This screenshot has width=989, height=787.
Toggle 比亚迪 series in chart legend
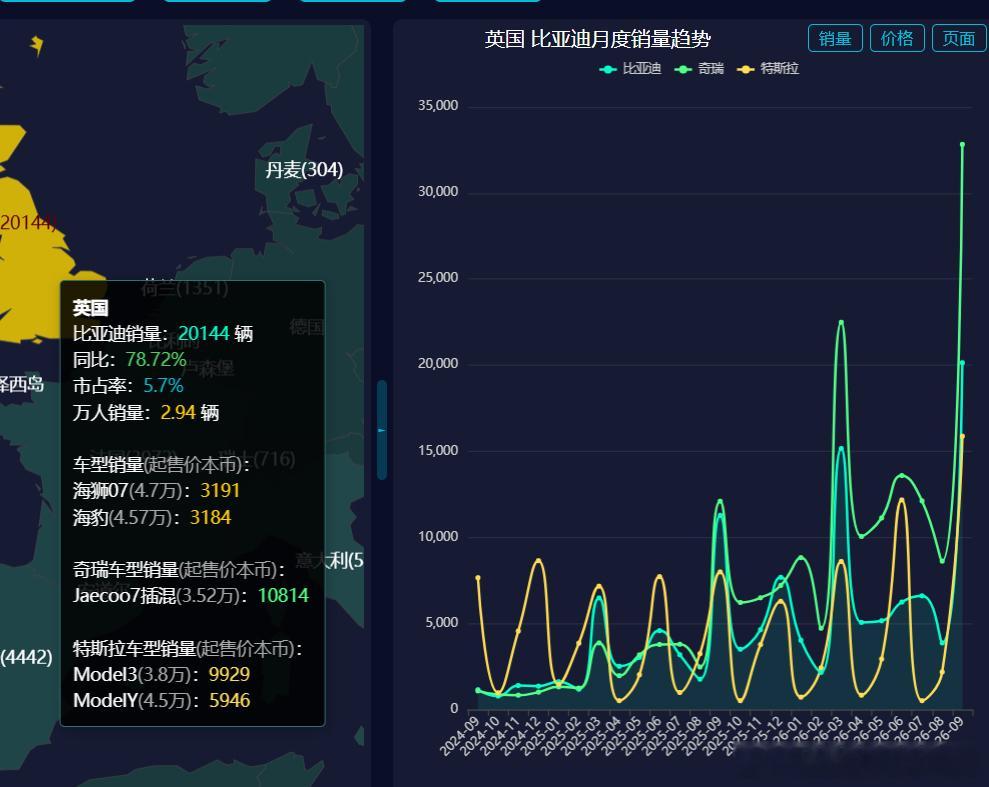click(630, 69)
